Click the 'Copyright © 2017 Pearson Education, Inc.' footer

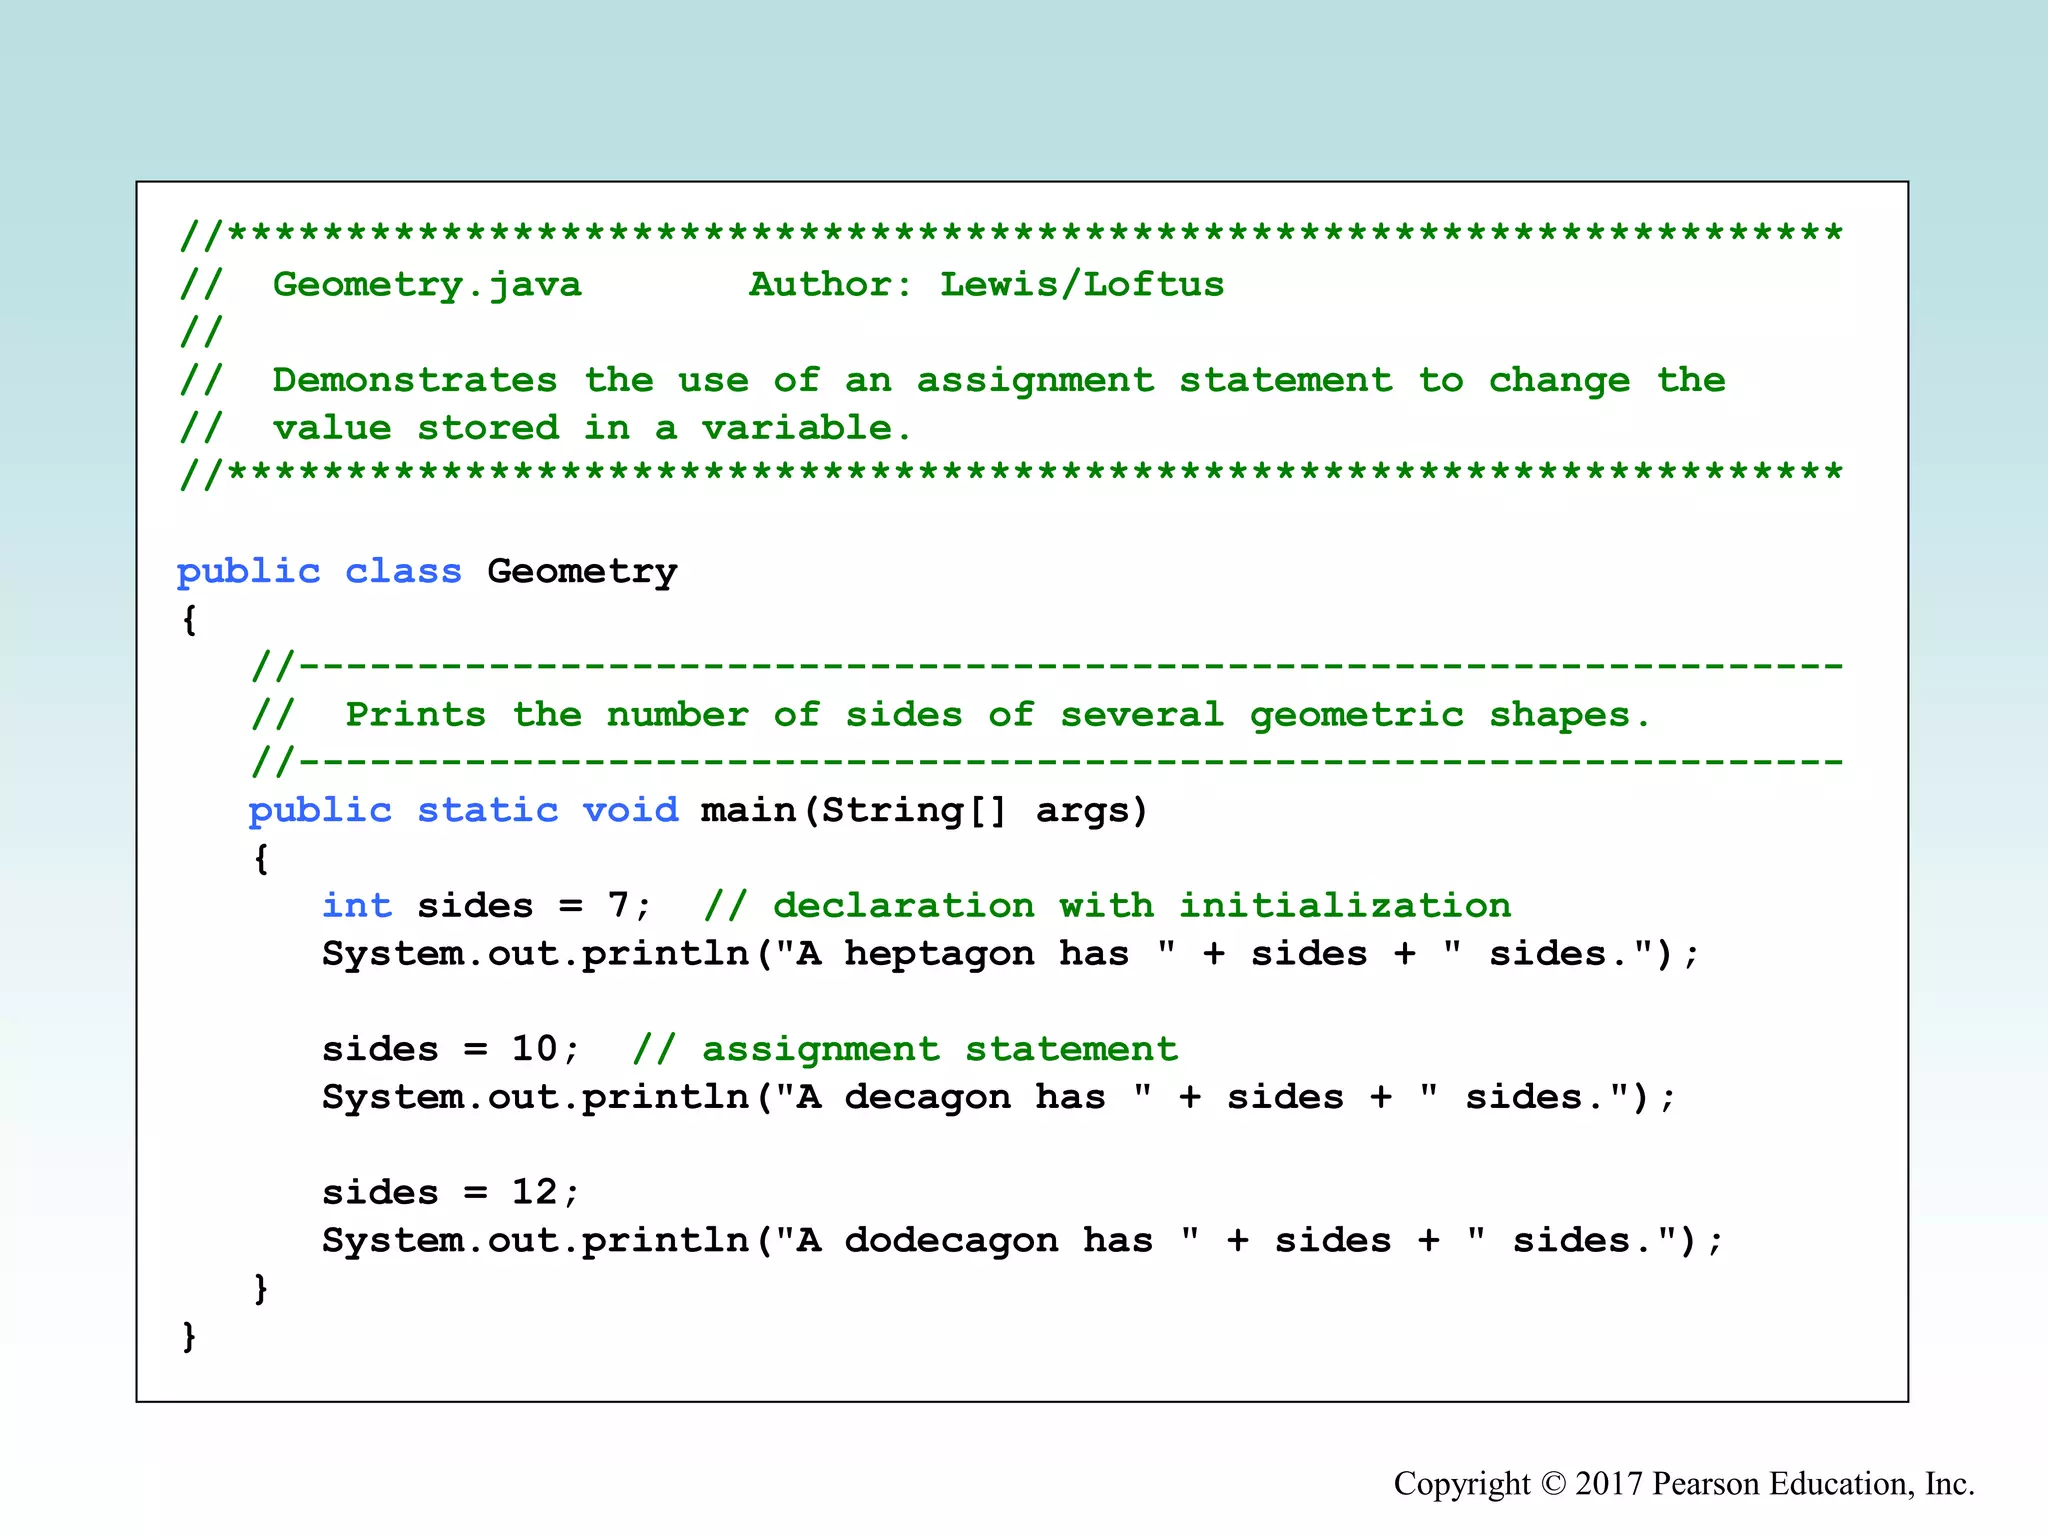(1684, 1483)
